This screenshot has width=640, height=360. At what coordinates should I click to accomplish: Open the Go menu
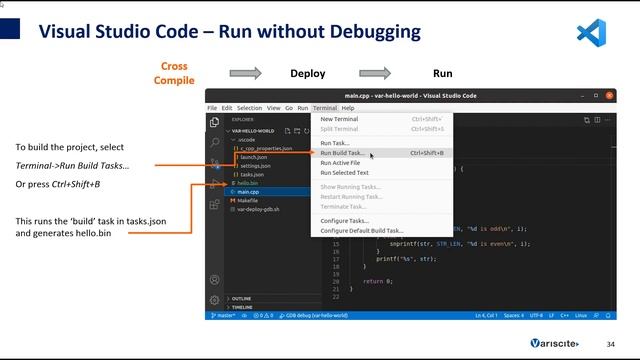[289, 108]
